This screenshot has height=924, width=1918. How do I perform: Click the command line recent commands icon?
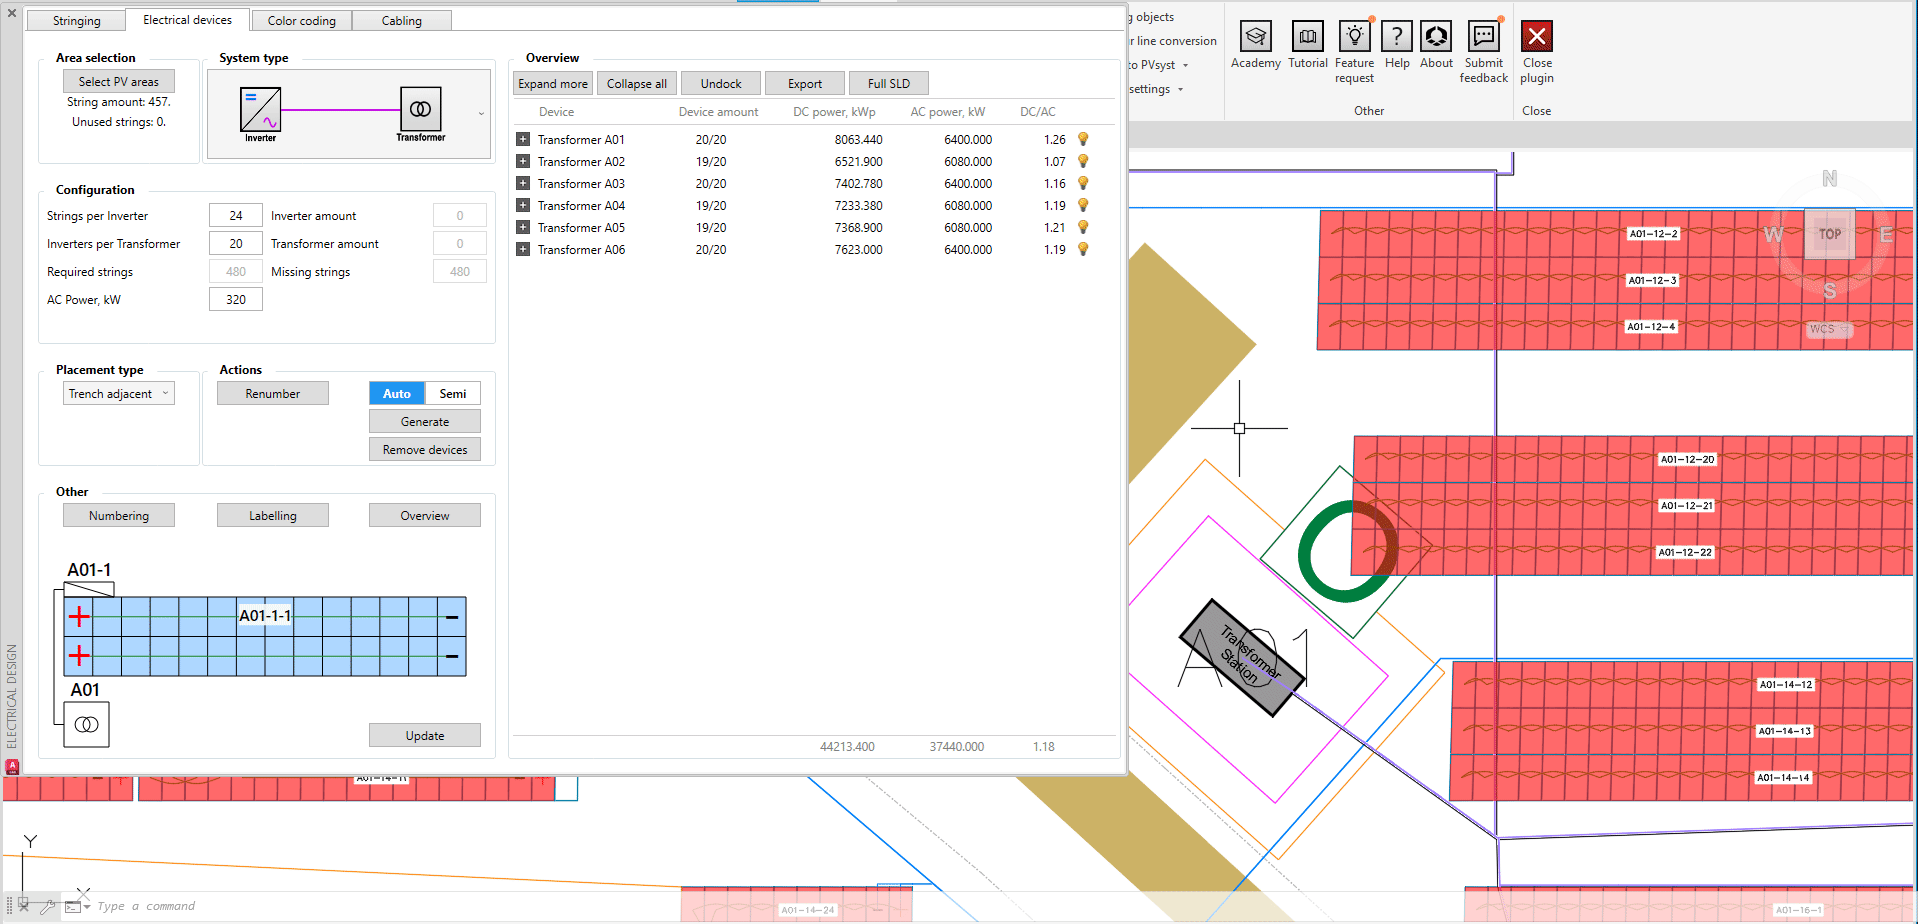click(x=75, y=907)
